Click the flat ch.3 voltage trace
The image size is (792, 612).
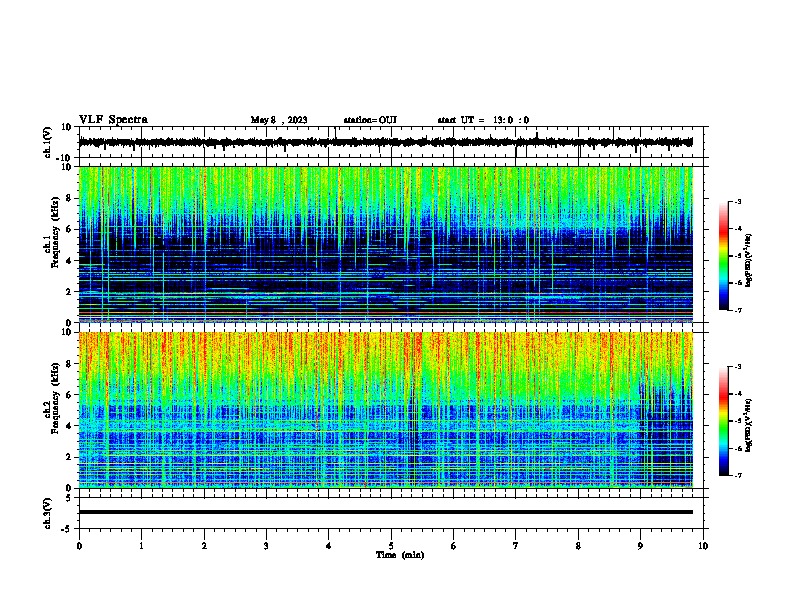pyautogui.click(x=386, y=512)
